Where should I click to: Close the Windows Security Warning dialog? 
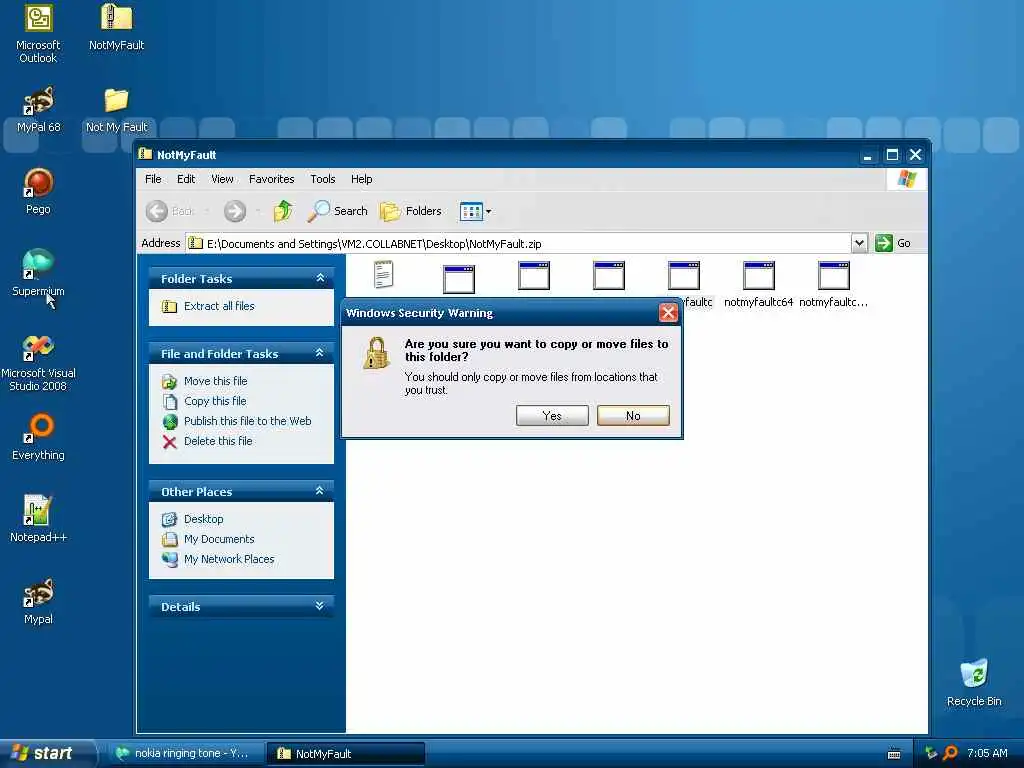[668, 313]
